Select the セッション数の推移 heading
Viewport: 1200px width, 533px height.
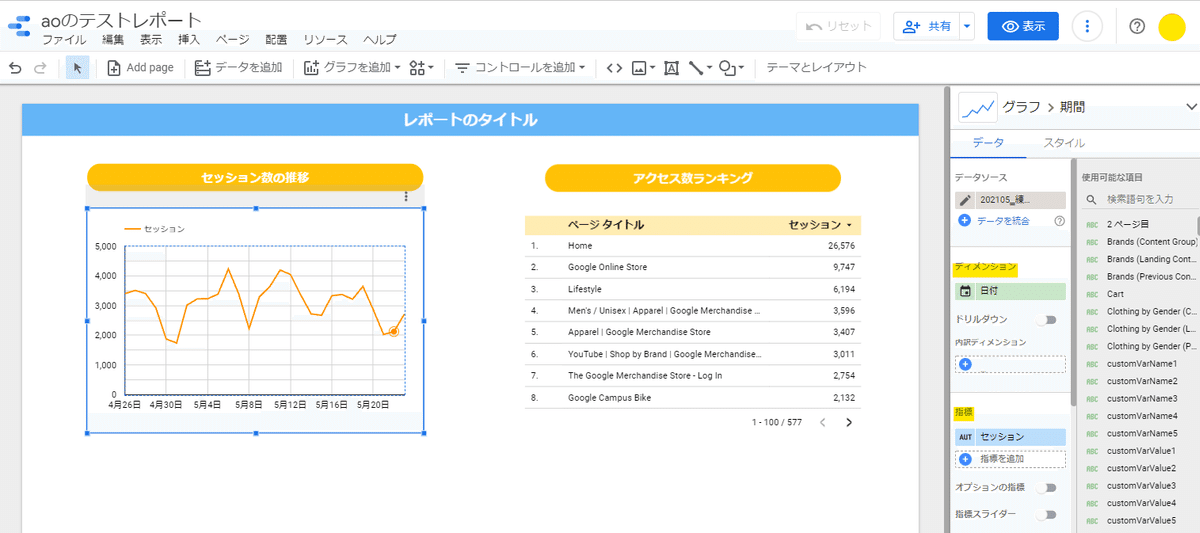[255, 177]
